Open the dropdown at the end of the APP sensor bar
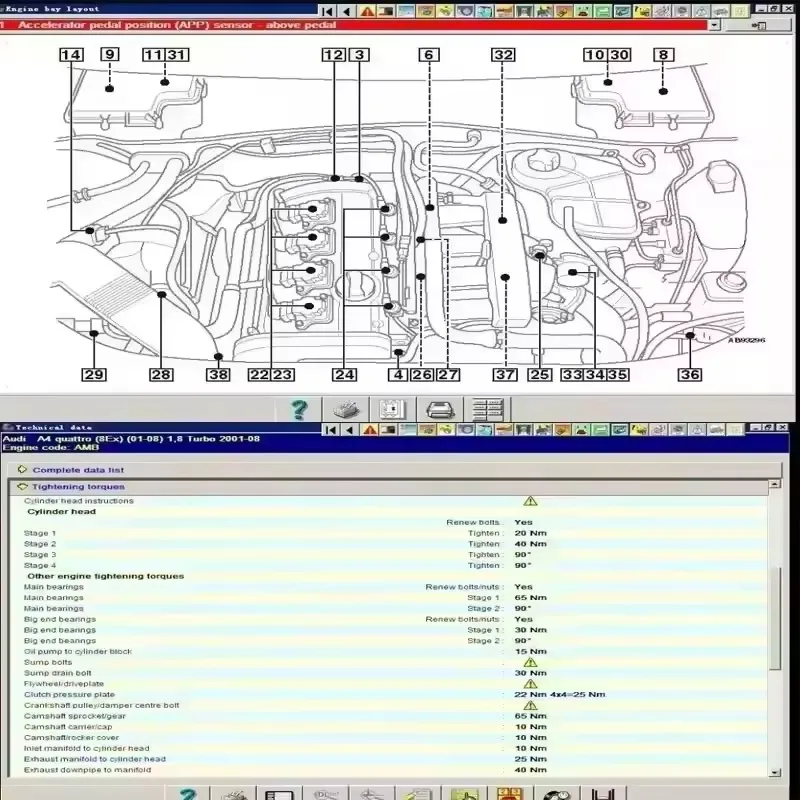 pyautogui.click(x=714, y=25)
